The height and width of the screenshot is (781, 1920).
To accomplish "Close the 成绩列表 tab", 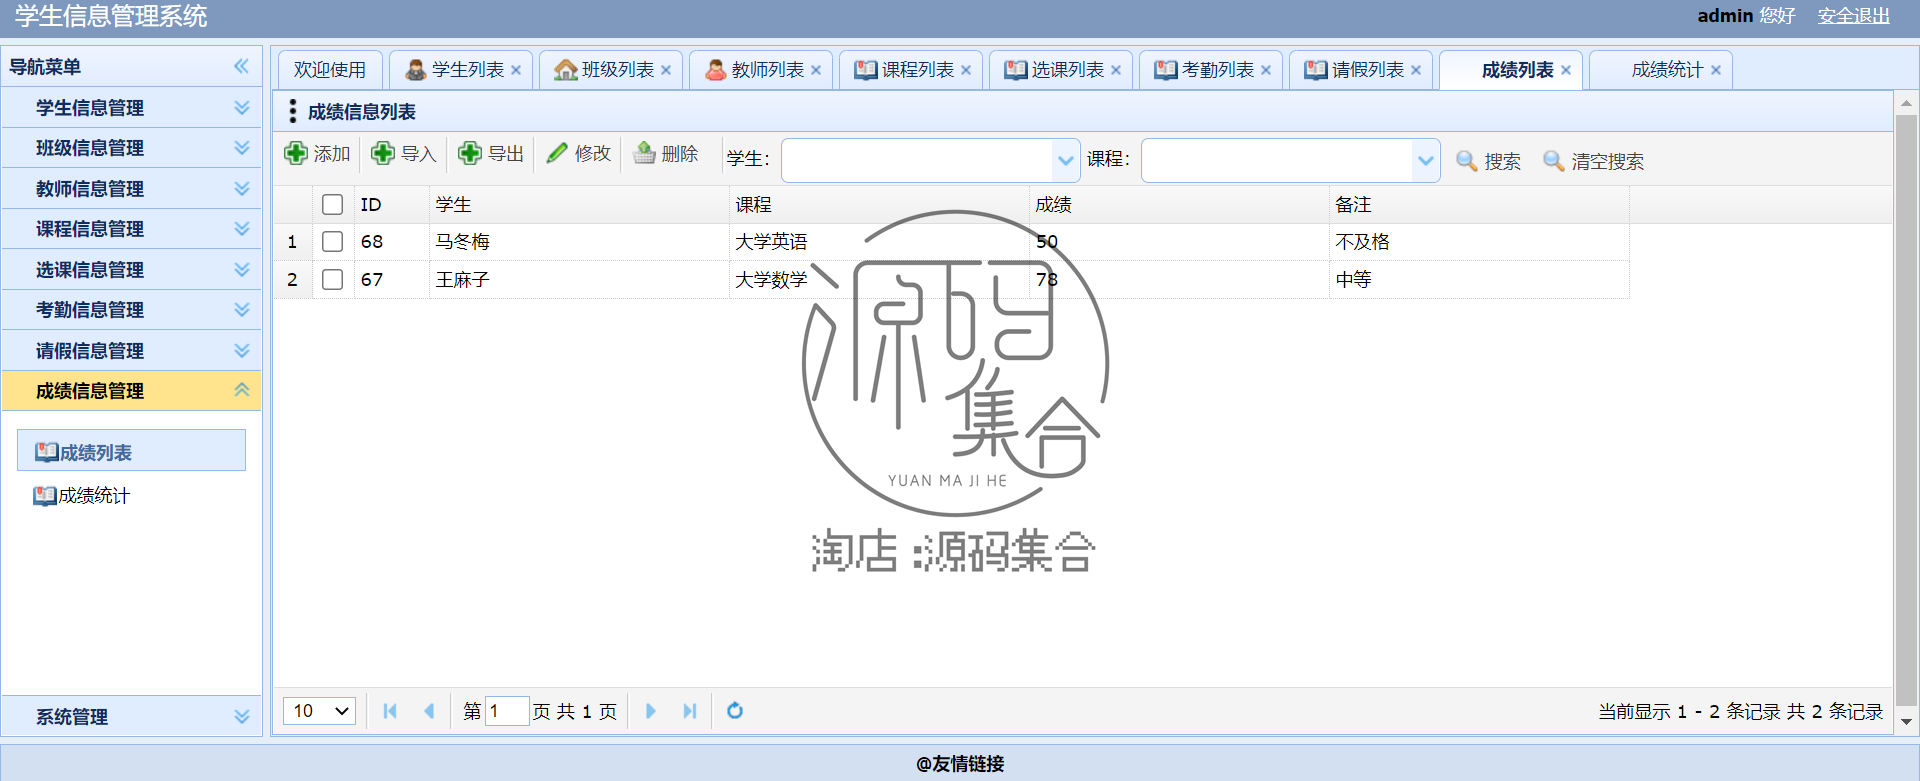I will click(x=1566, y=70).
